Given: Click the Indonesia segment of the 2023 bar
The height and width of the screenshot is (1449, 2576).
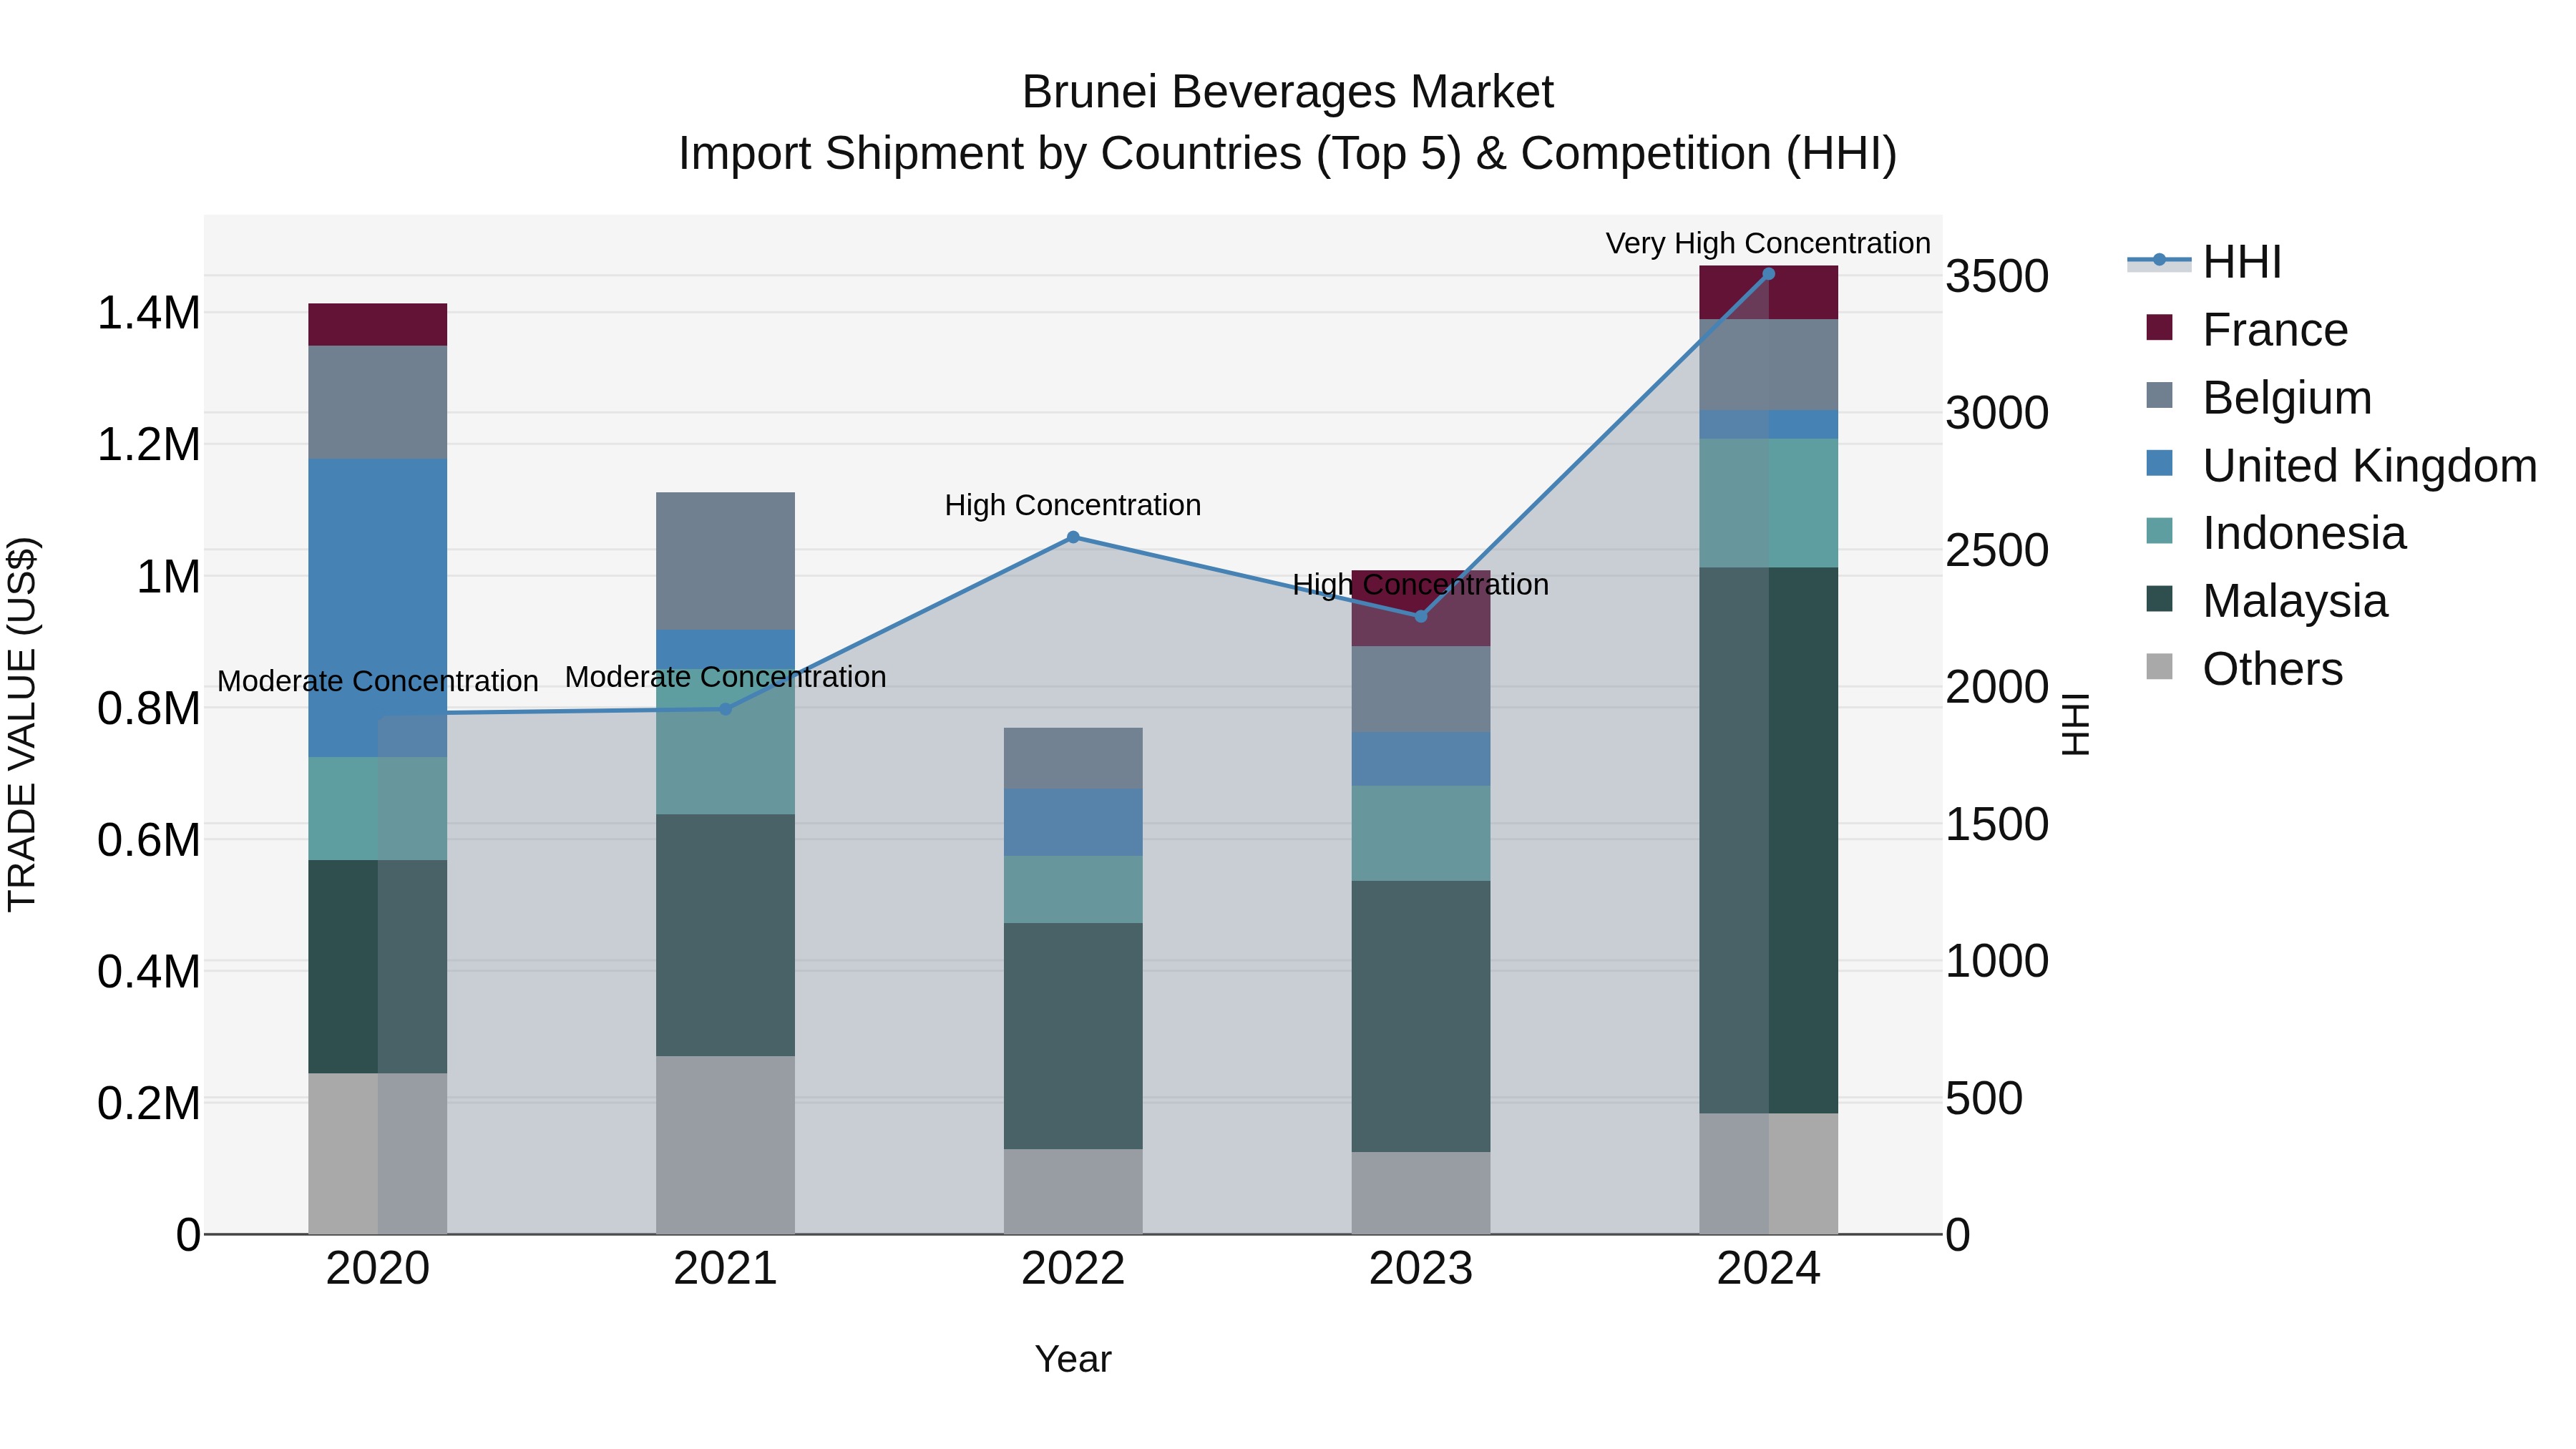Looking at the screenshot, I should coord(1421,833).
